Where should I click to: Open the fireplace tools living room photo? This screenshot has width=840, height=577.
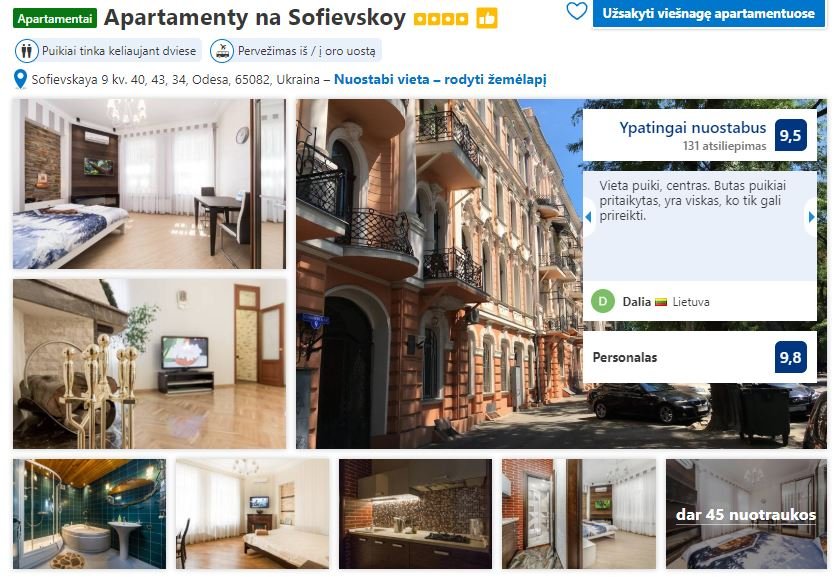[x=149, y=364]
